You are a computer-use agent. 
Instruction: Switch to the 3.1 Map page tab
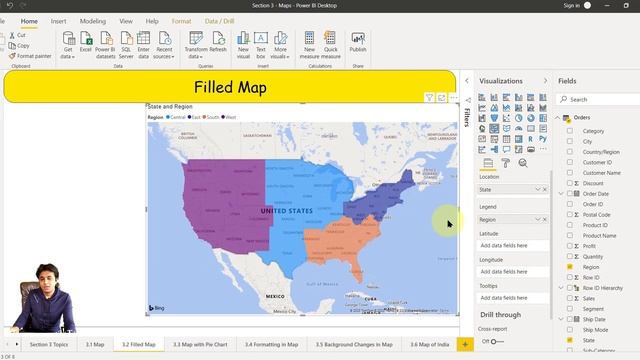95,344
